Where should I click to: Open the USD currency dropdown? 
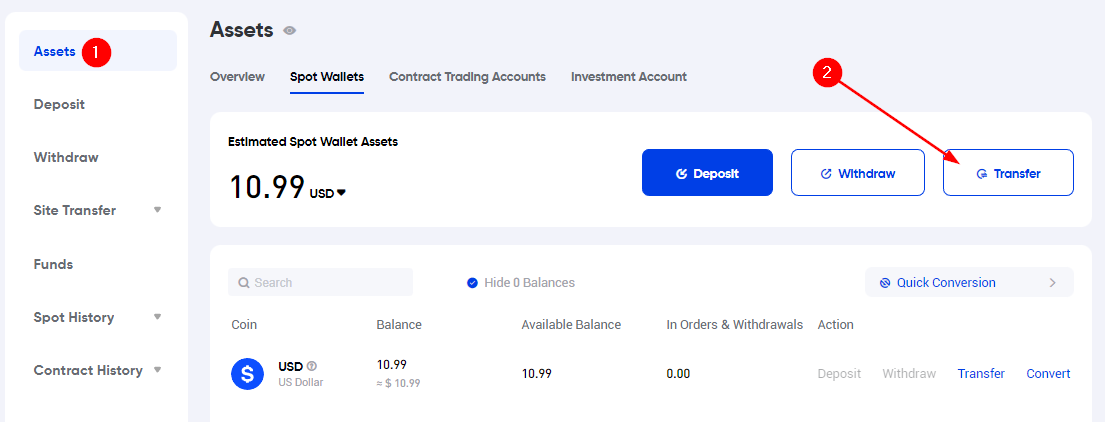(x=328, y=193)
